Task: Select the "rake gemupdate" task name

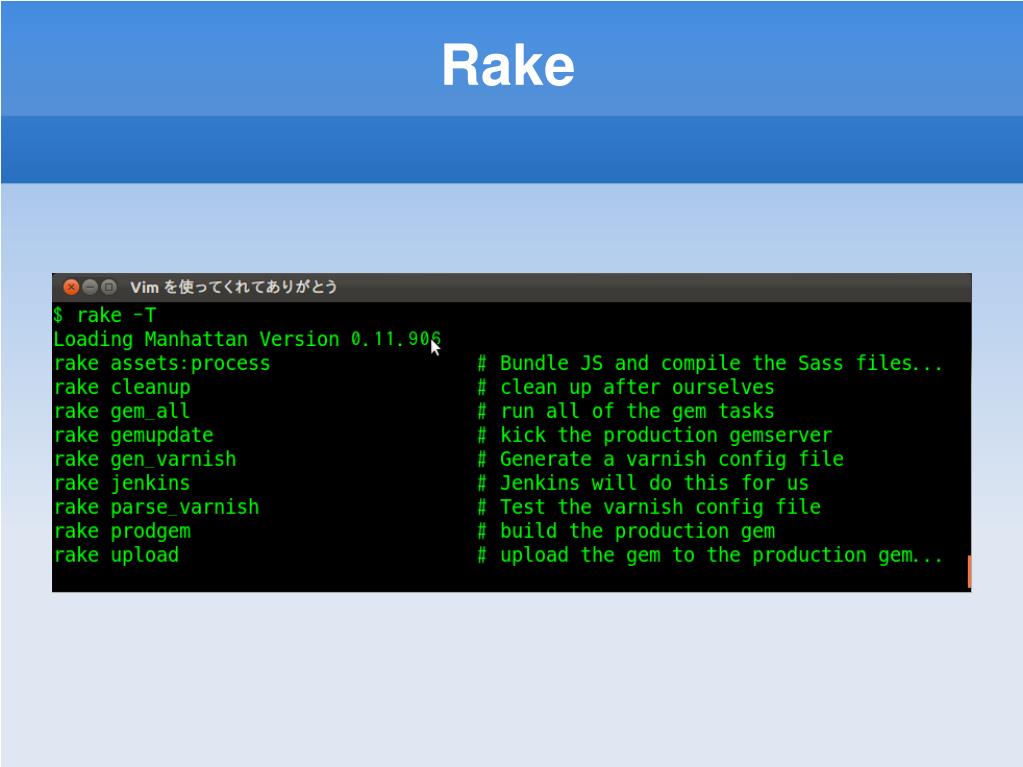Action: pyautogui.click(x=134, y=436)
